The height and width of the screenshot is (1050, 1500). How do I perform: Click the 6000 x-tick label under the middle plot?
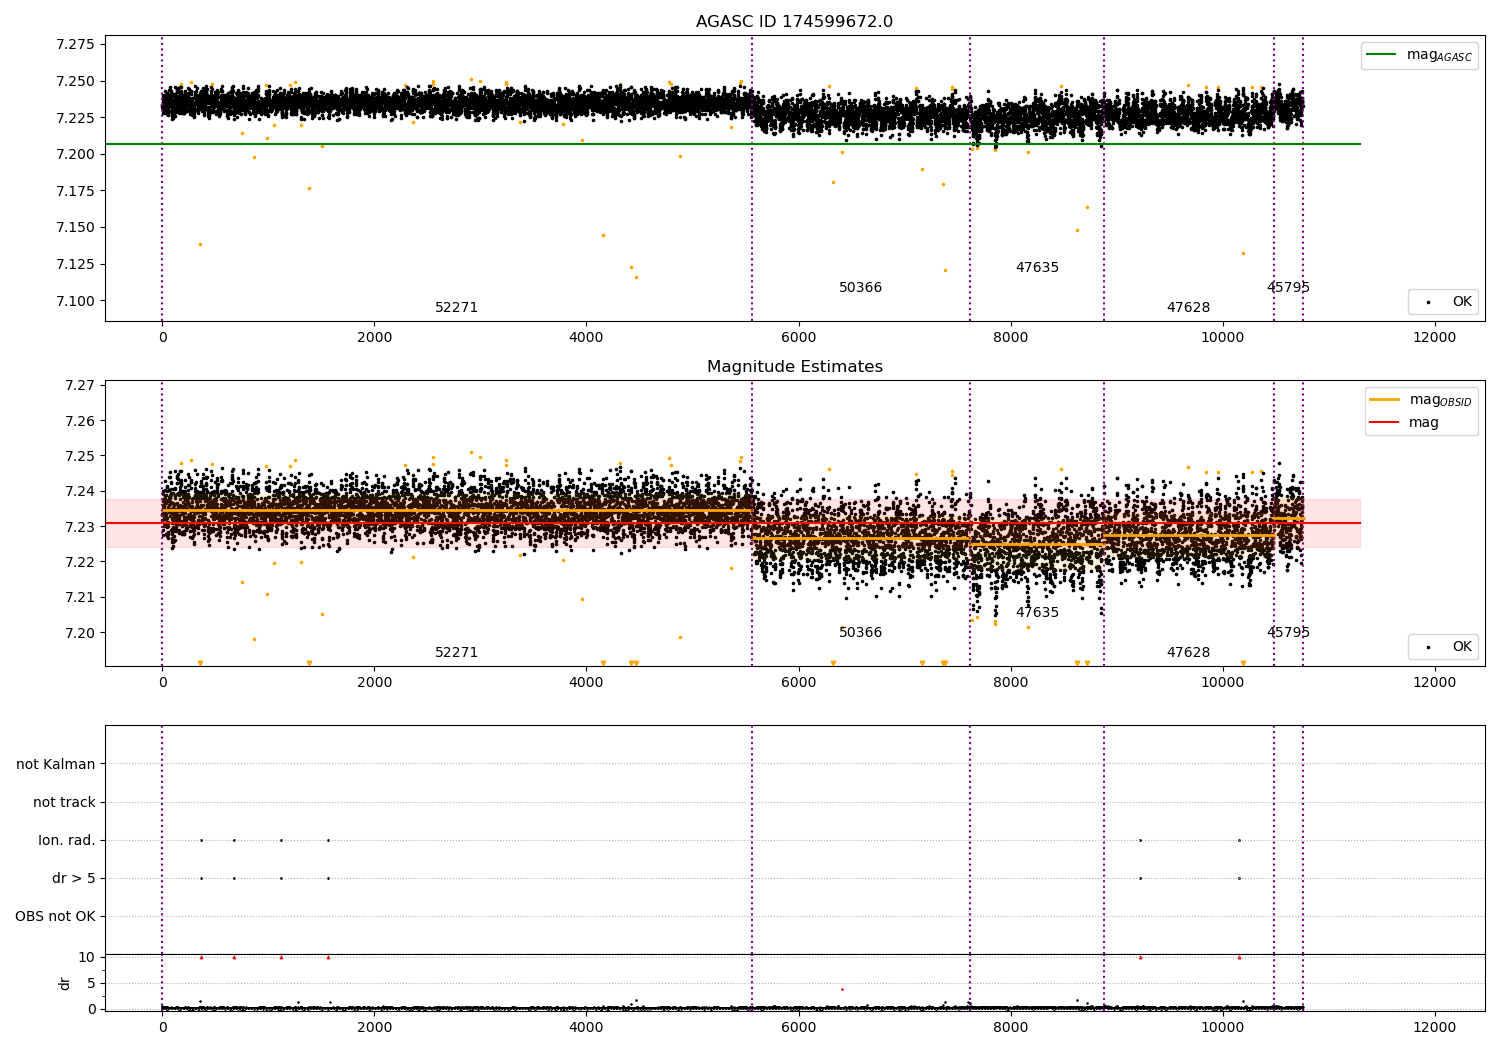point(798,683)
